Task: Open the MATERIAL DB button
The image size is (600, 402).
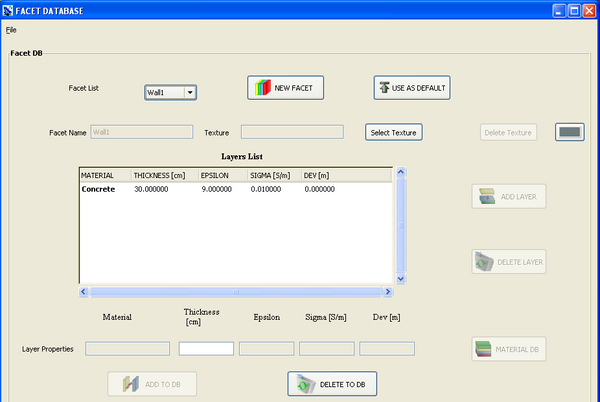Action: [x=509, y=349]
